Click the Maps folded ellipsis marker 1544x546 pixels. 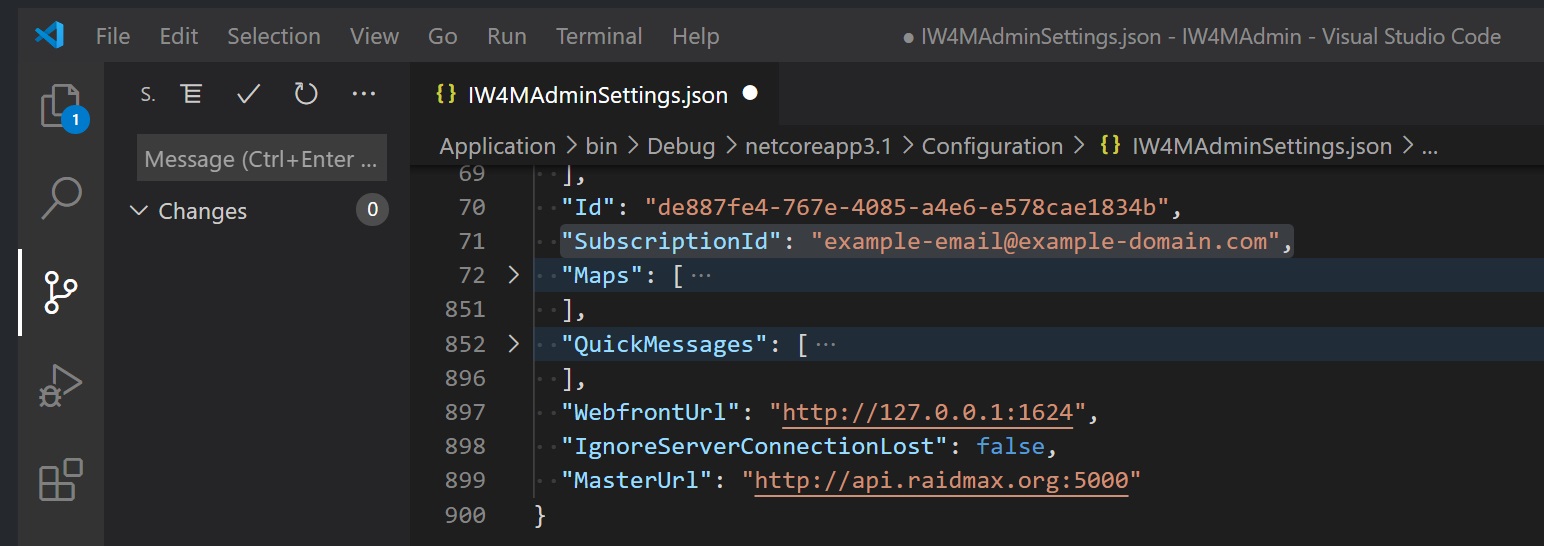(x=701, y=275)
